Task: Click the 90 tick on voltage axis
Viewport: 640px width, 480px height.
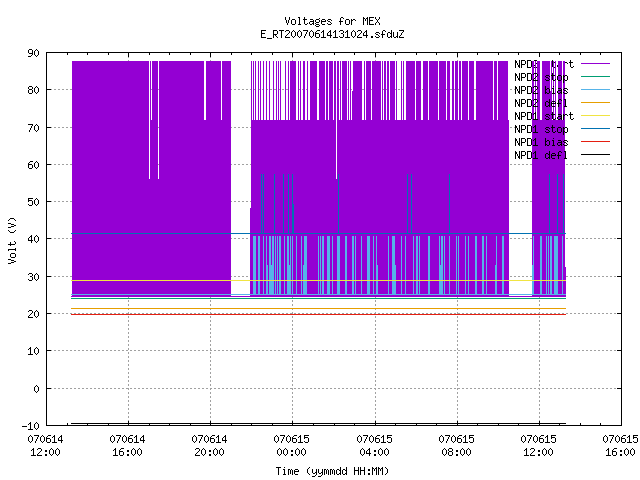Action: click(x=34, y=53)
